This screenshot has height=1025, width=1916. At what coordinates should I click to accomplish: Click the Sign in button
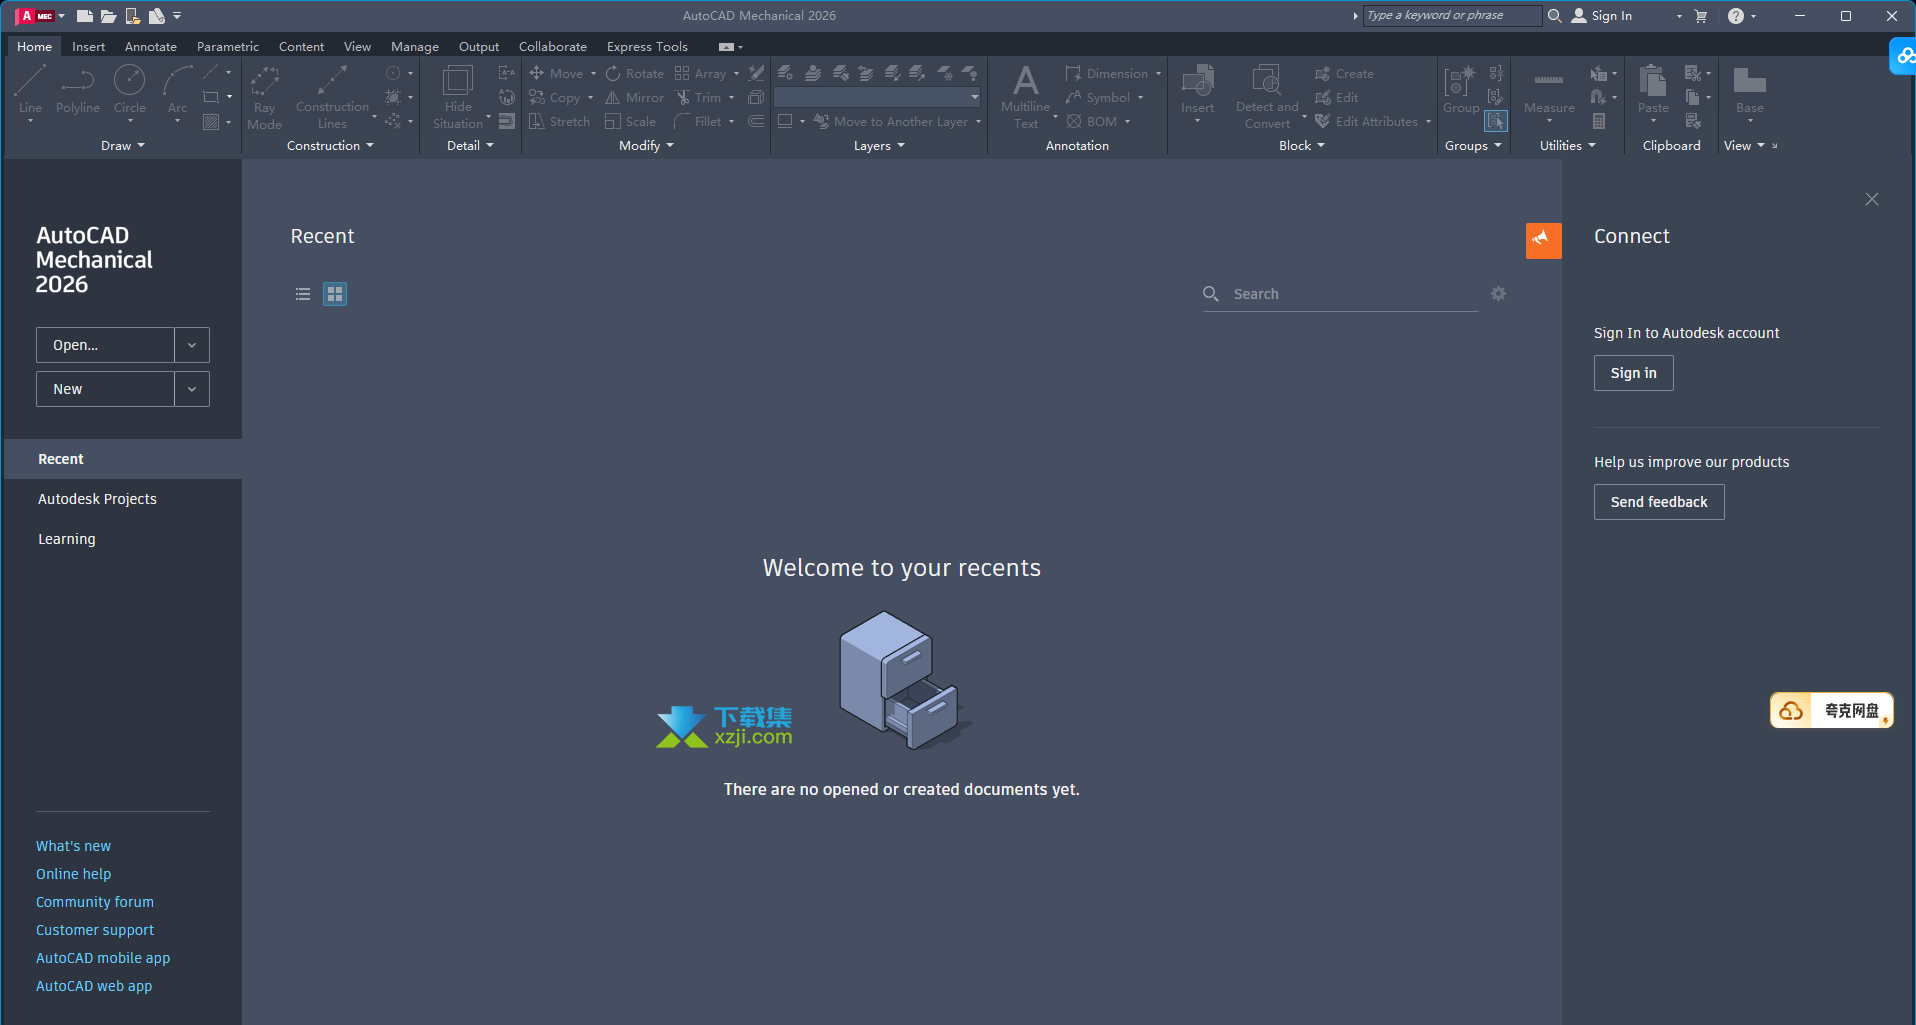[x=1633, y=373]
